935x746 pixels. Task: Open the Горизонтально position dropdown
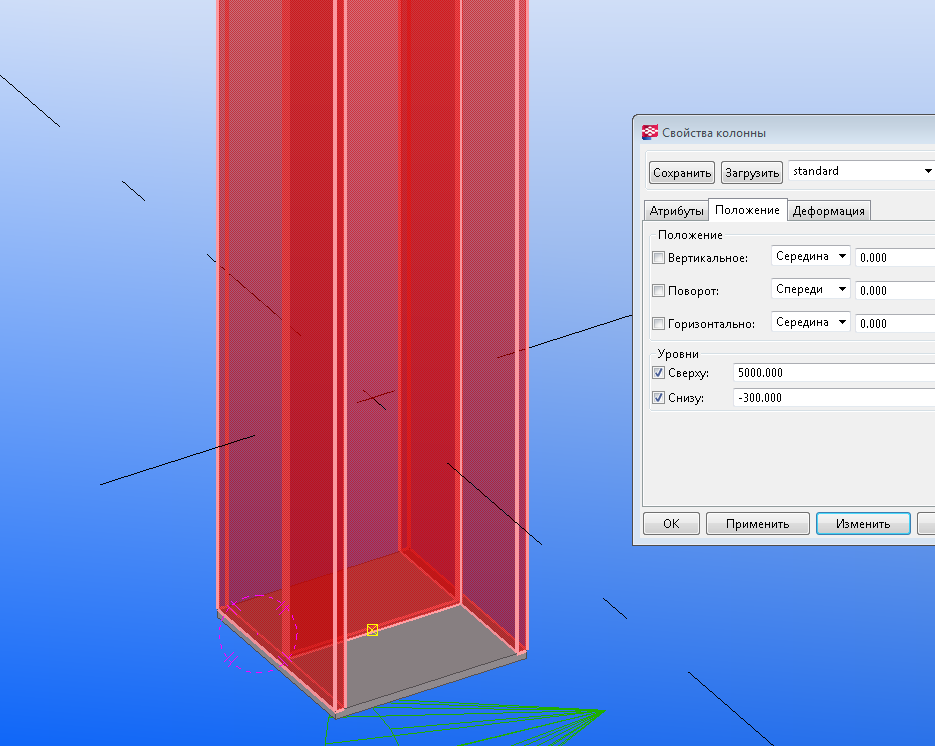[x=811, y=323]
